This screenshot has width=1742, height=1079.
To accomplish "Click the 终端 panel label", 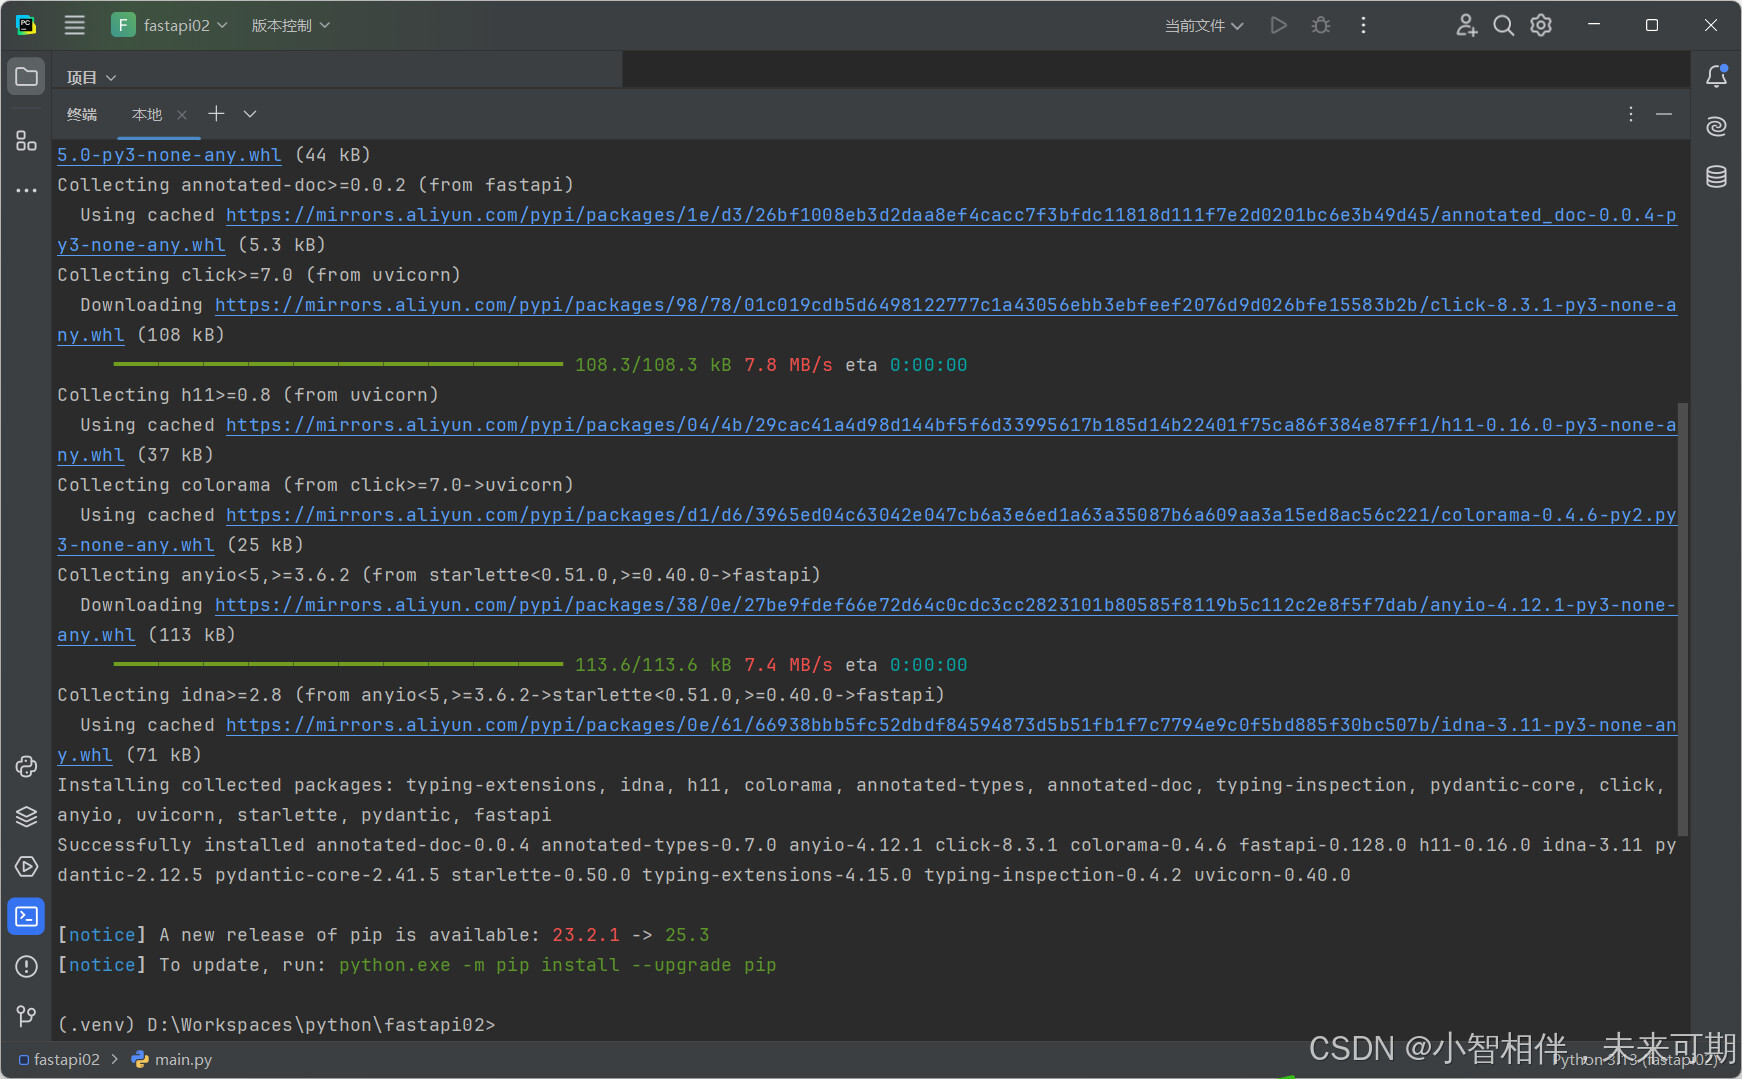I will tap(82, 114).
